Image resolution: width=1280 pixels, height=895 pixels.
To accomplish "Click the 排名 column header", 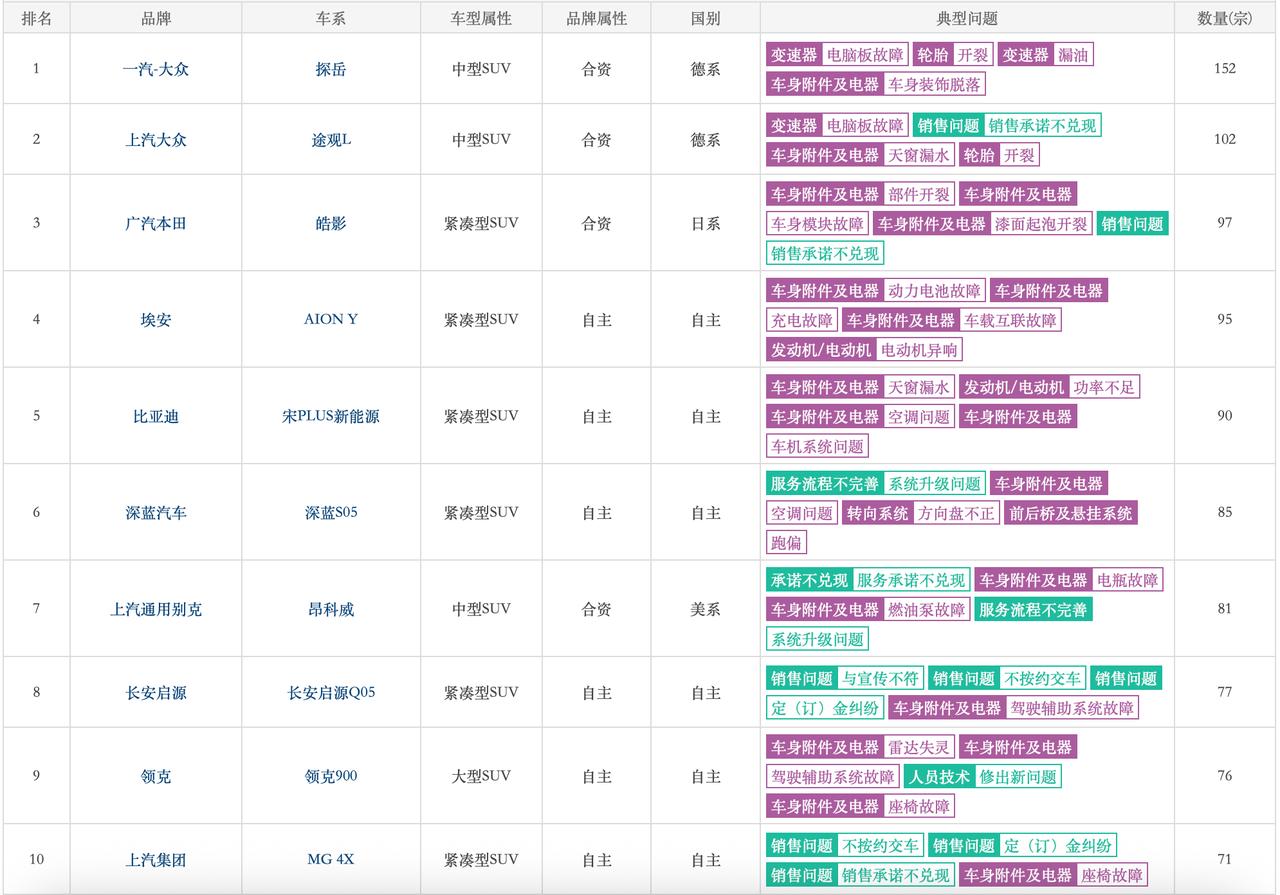I will (37, 18).
